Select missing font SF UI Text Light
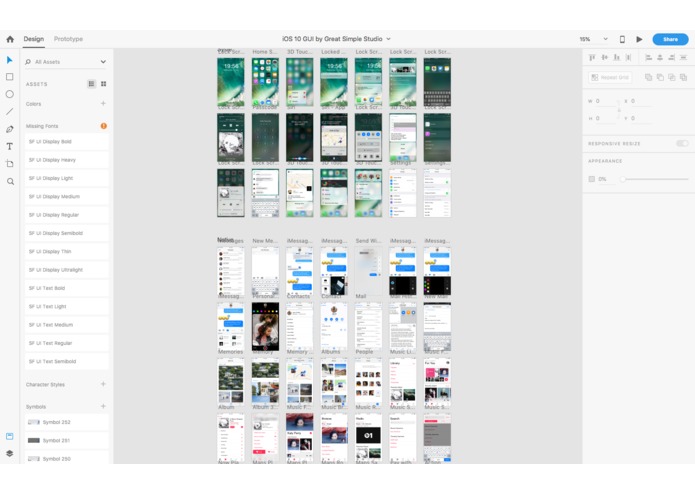 [66, 306]
